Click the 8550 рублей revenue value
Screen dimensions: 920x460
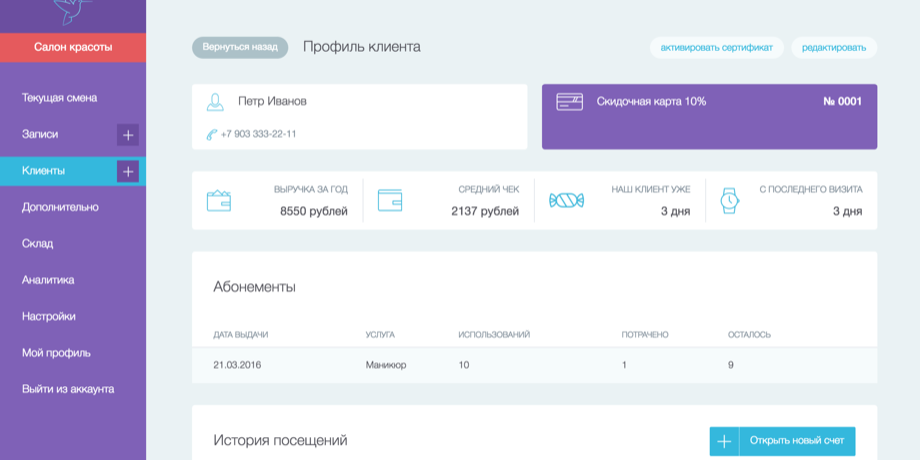(314, 212)
